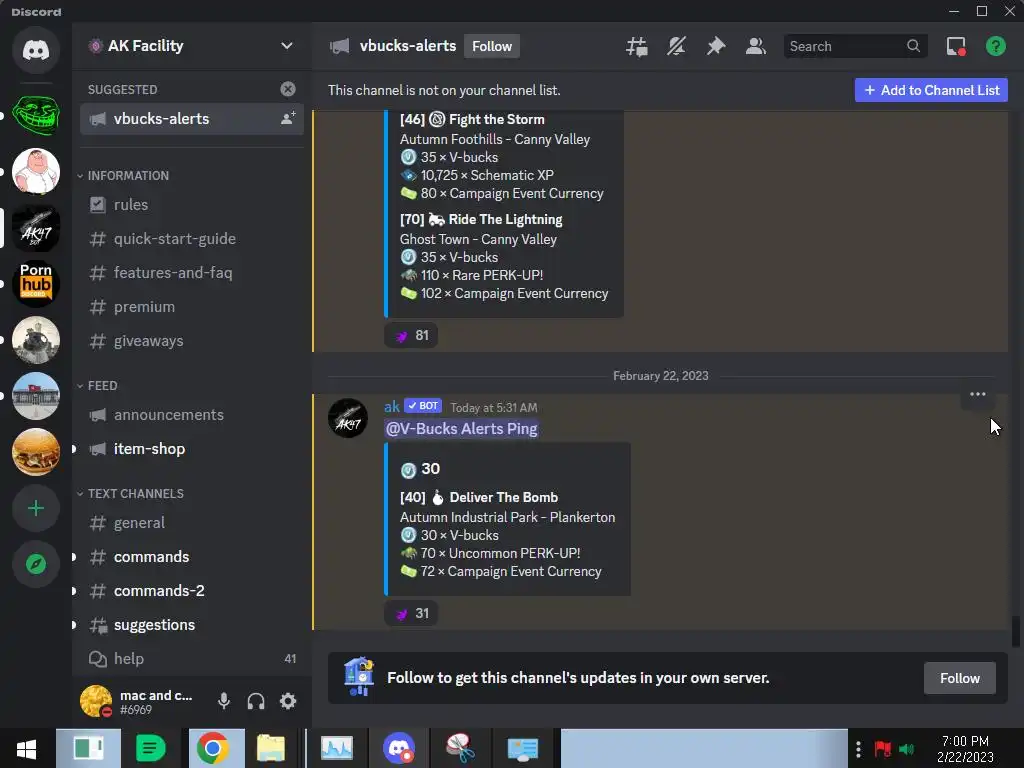
Task: Click the chat scrollbar thumb
Action: [x=1015, y=631]
